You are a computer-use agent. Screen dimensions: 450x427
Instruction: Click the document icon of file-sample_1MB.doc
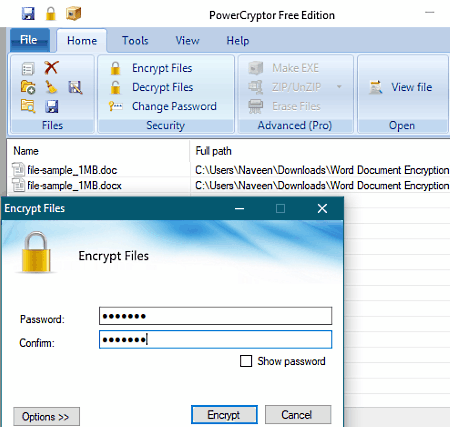pos(18,170)
